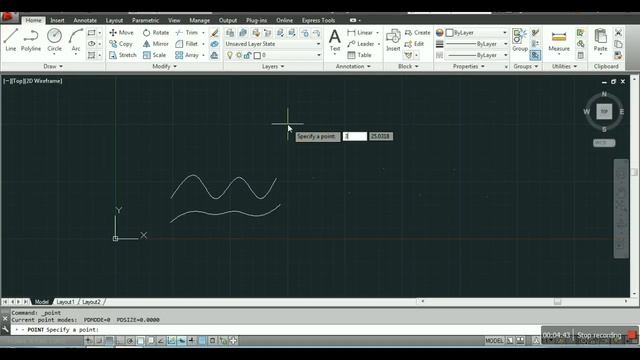Open the Parametric ribbon tab
640x360 pixels.
click(145, 20)
